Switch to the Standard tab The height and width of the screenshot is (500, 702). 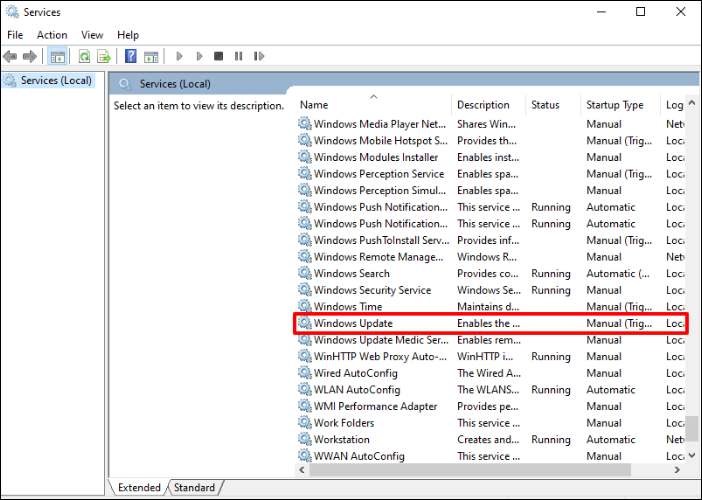tap(194, 488)
